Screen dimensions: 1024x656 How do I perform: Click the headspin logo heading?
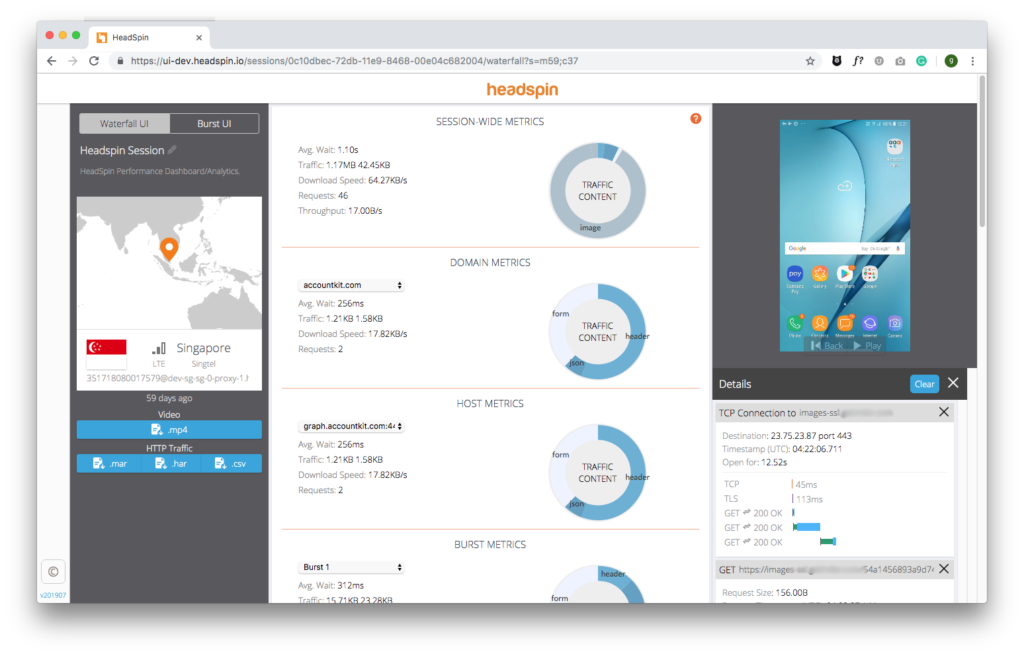point(522,90)
